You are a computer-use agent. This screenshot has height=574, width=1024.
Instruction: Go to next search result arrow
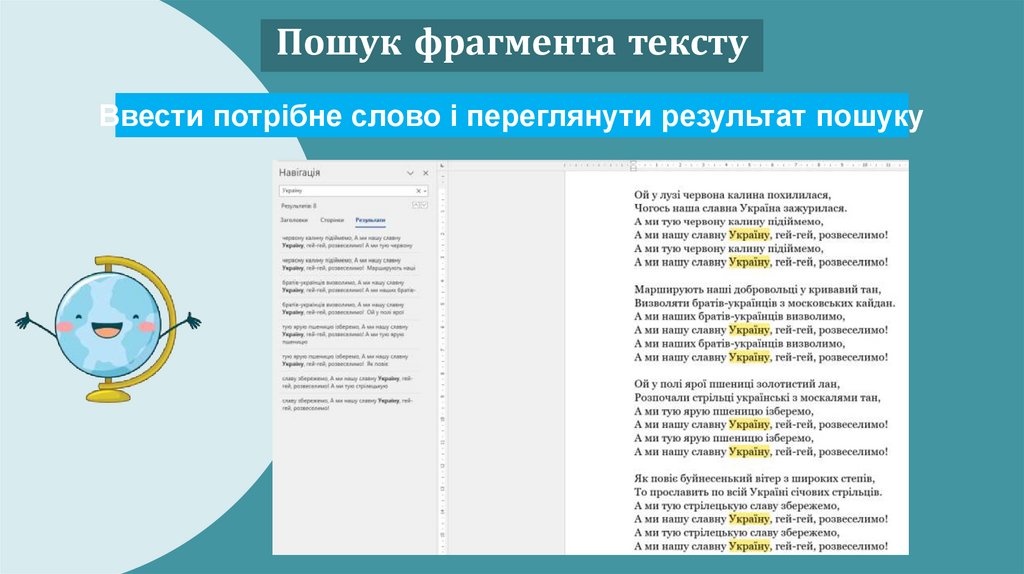tap(425, 205)
